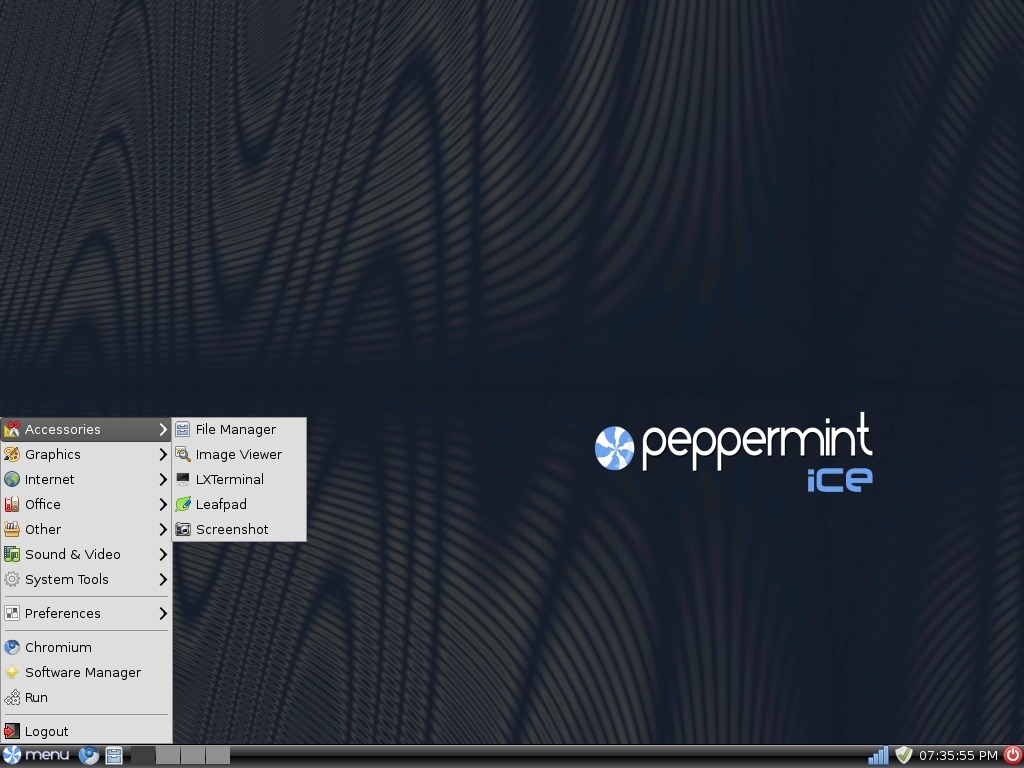
Task: Open Software Manager from the menu
Action: pos(86,672)
